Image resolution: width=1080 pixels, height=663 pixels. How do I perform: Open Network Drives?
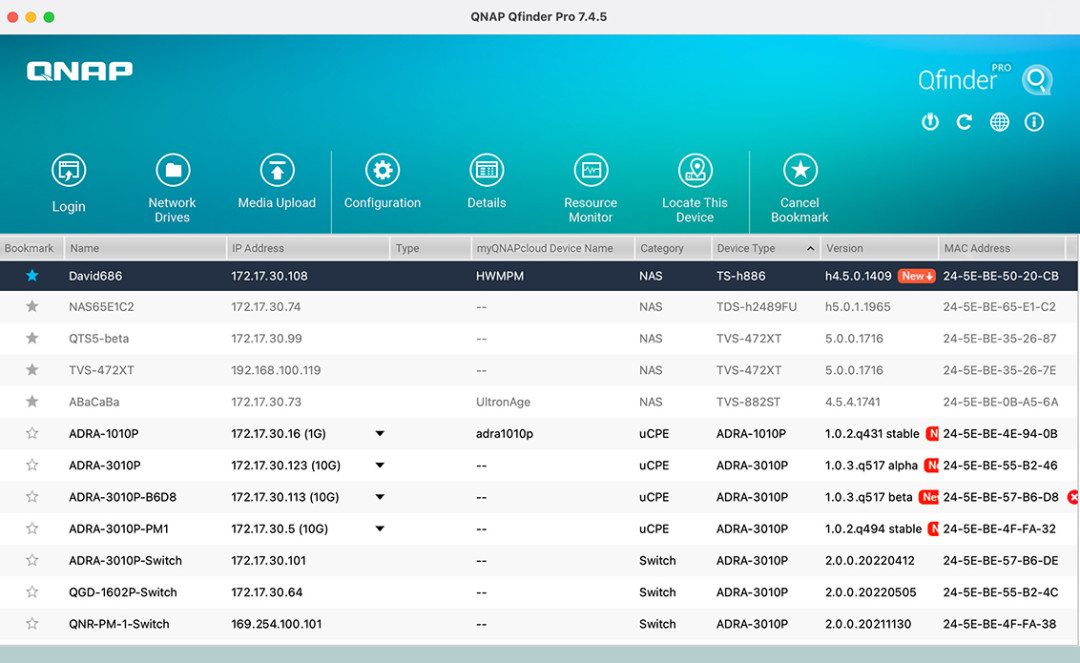click(172, 188)
